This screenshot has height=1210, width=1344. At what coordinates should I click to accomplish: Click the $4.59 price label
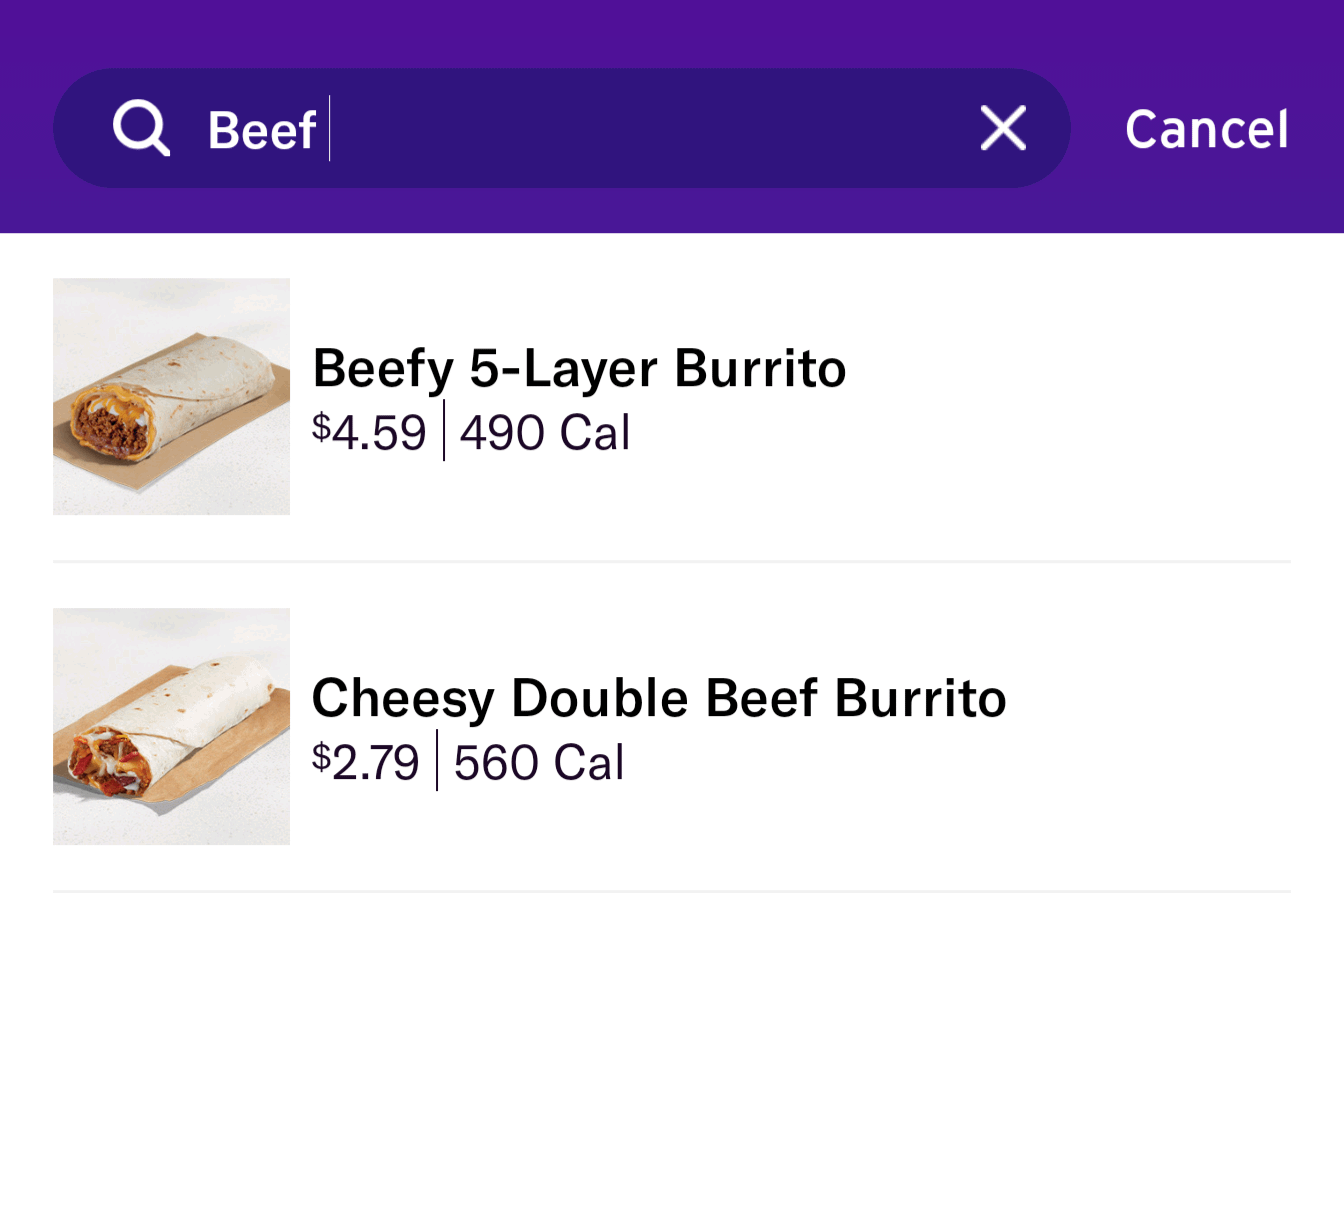[369, 432]
